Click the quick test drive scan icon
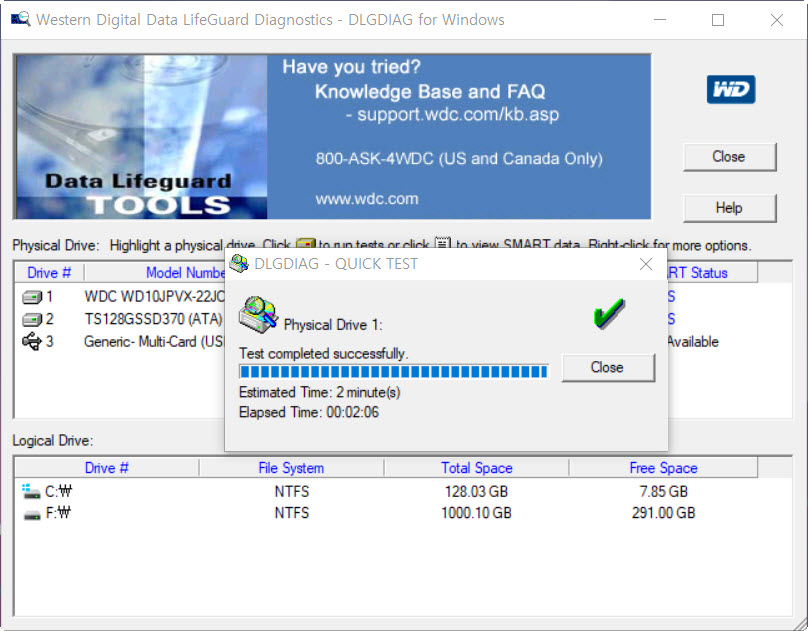The width and height of the screenshot is (808, 631). [x=258, y=314]
